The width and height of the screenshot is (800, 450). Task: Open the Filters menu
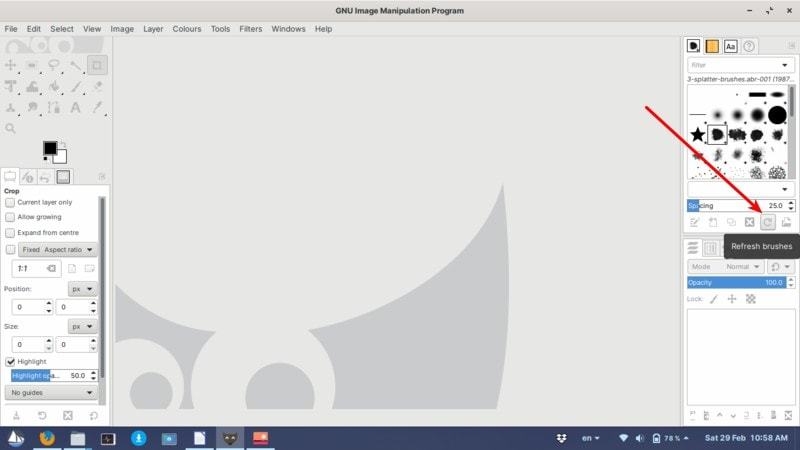click(250, 29)
